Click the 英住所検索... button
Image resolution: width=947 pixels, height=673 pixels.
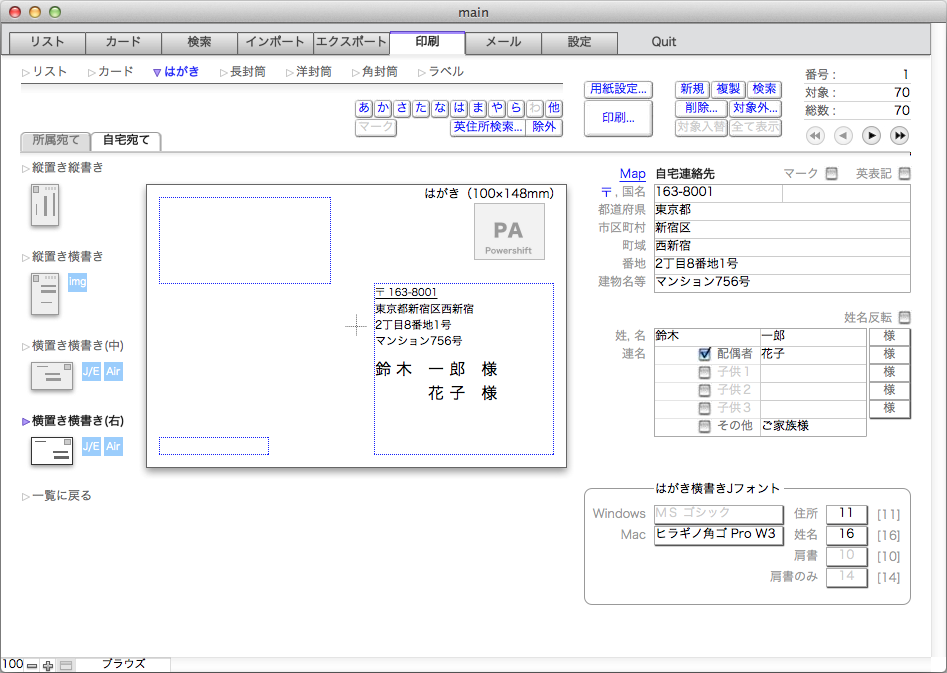pos(488,127)
